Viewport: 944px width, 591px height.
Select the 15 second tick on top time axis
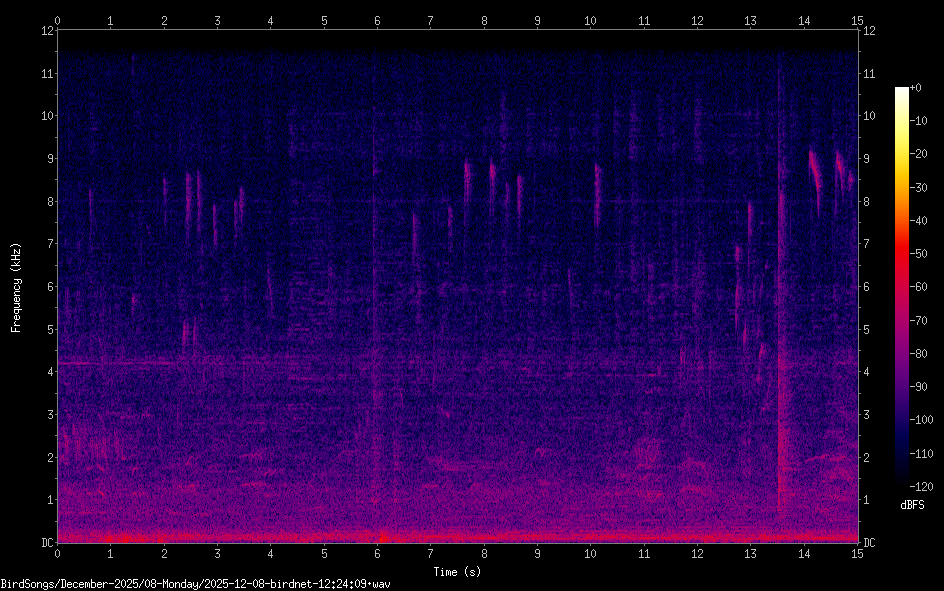(x=857, y=20)
